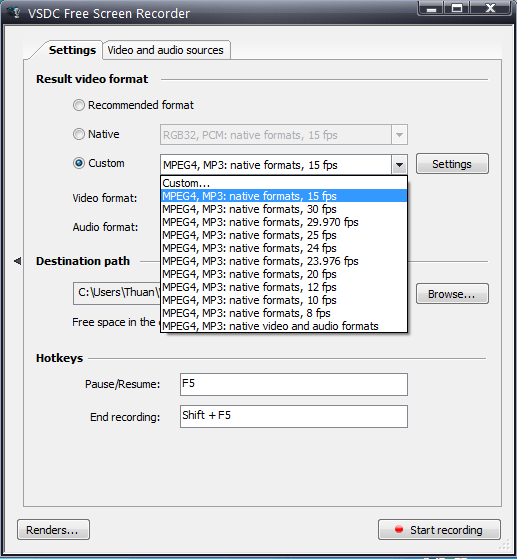Image resolution: width=517 pixels, height=559 pixels.
Task: Close the VSDC Free Screen Recorder window
Action: click(491, 8)
